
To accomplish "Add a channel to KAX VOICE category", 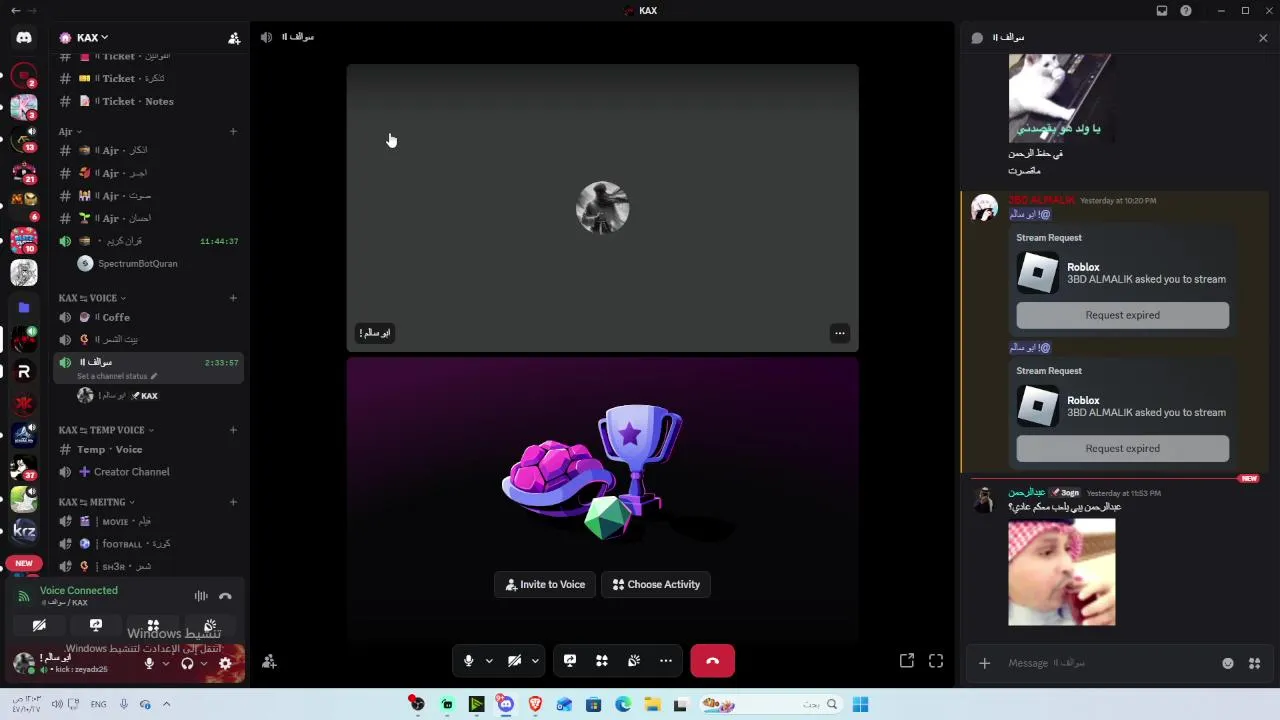I will [233, 298].
